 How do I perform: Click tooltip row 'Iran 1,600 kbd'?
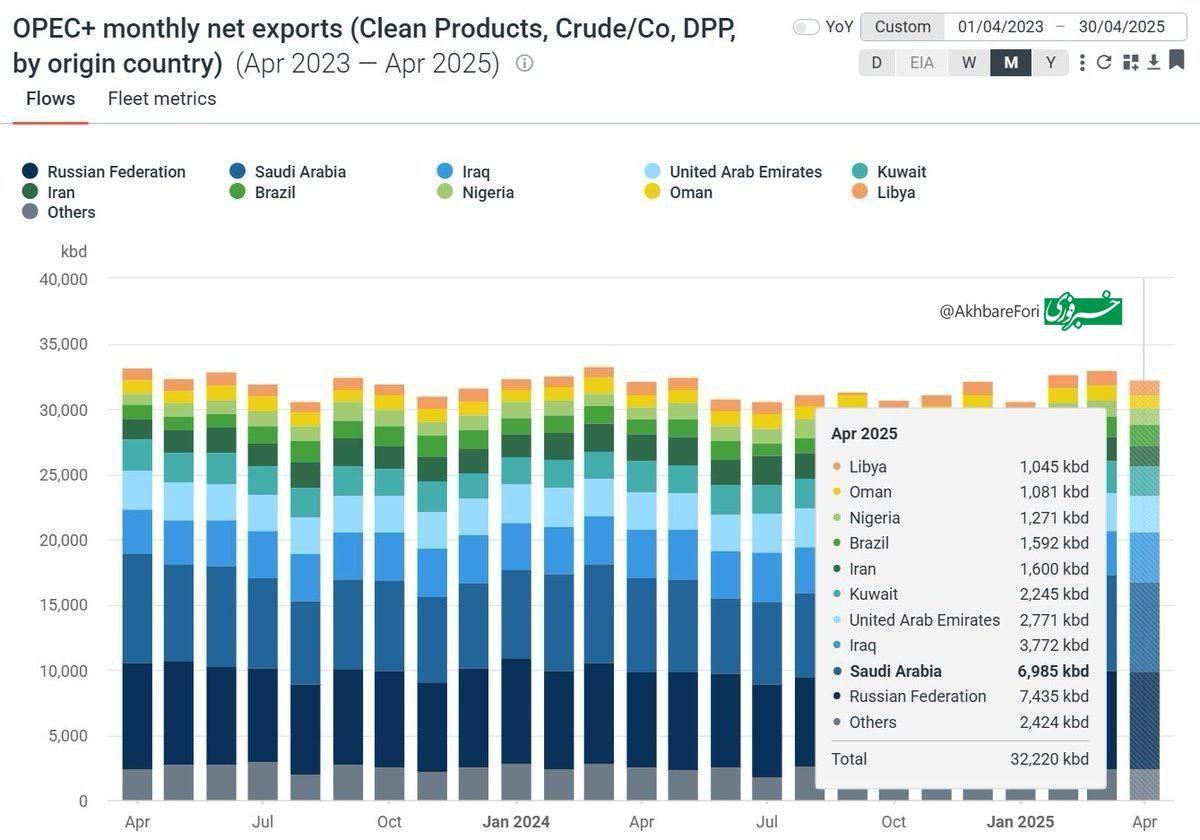coord(961,569)
